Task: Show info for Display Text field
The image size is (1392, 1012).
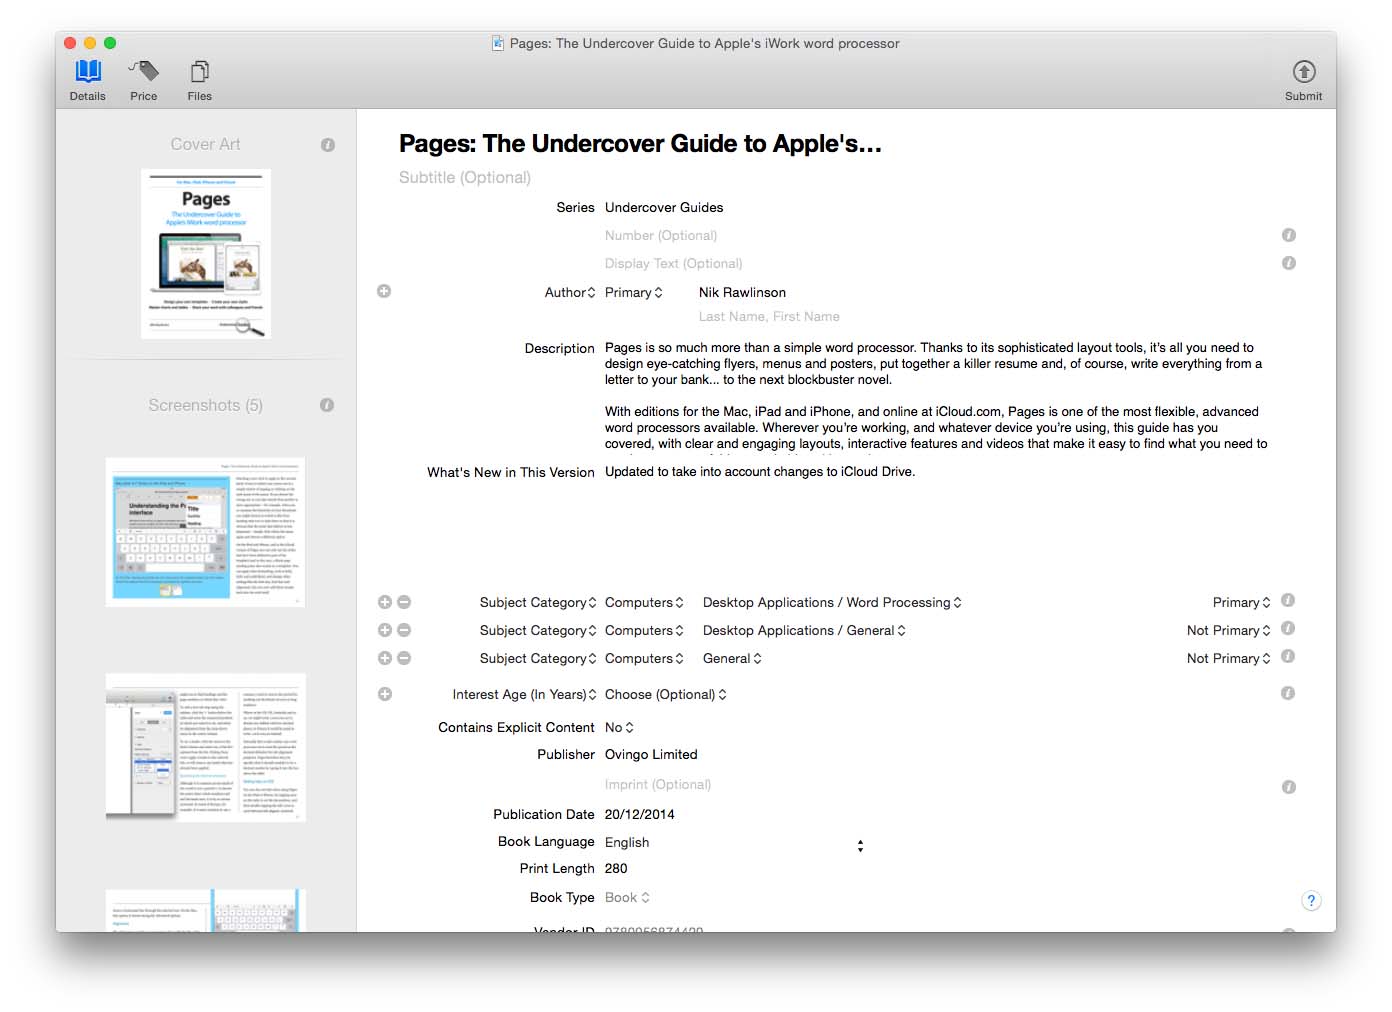Action: [1289, 263]
